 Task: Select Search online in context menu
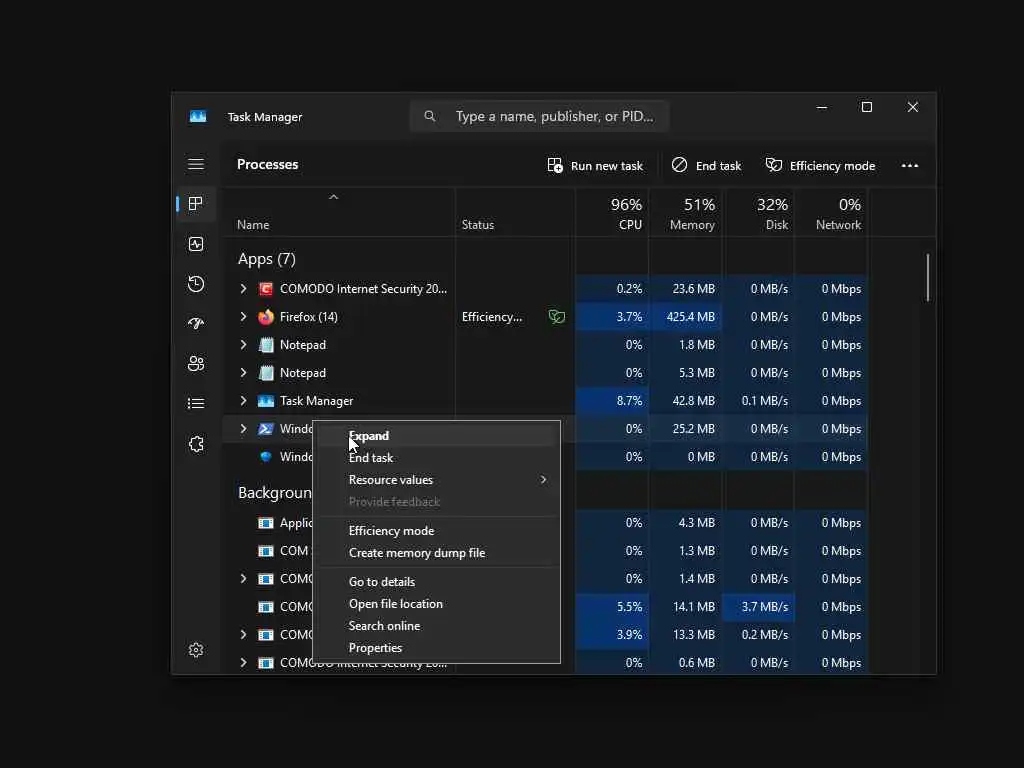tap(436, 626)
